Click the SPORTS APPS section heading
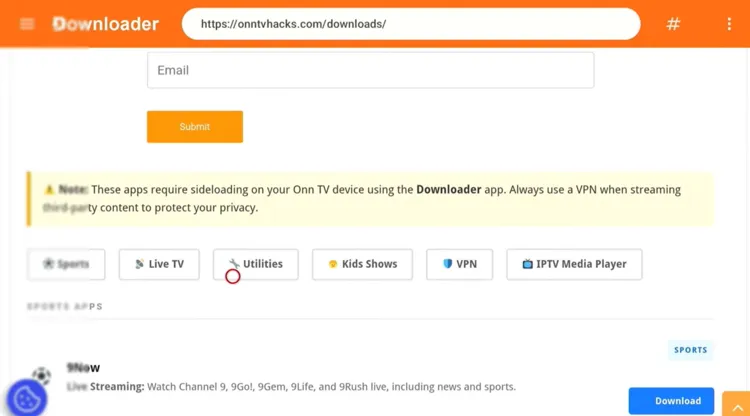 [65, 307]
